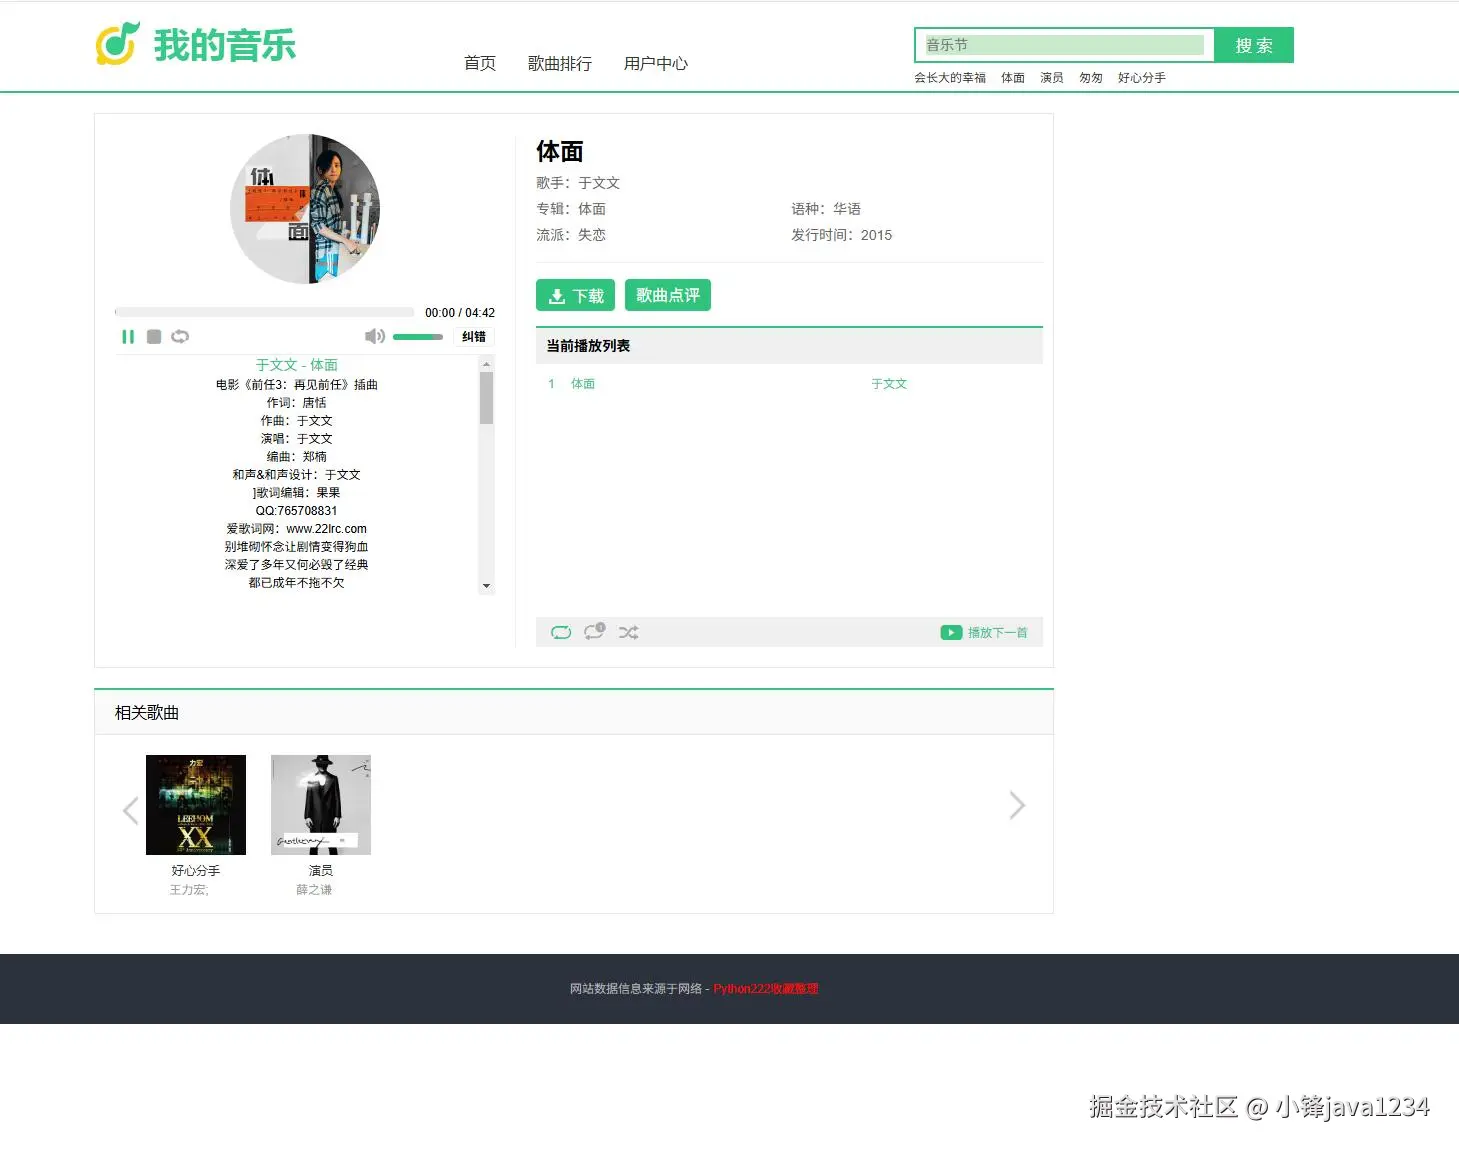Show next related songs with right arrow

click(x=1017, y=805)
